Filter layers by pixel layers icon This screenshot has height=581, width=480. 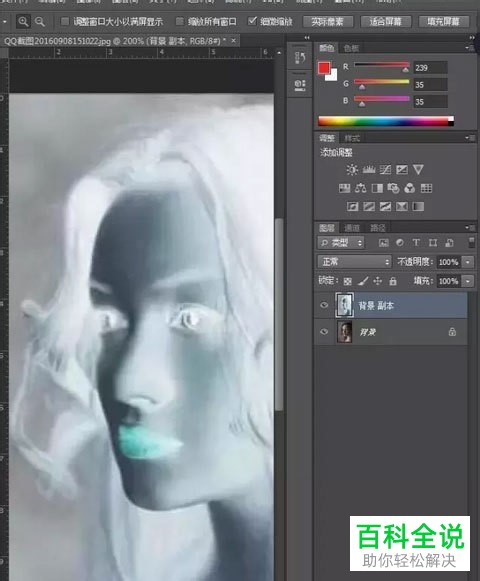384,243
